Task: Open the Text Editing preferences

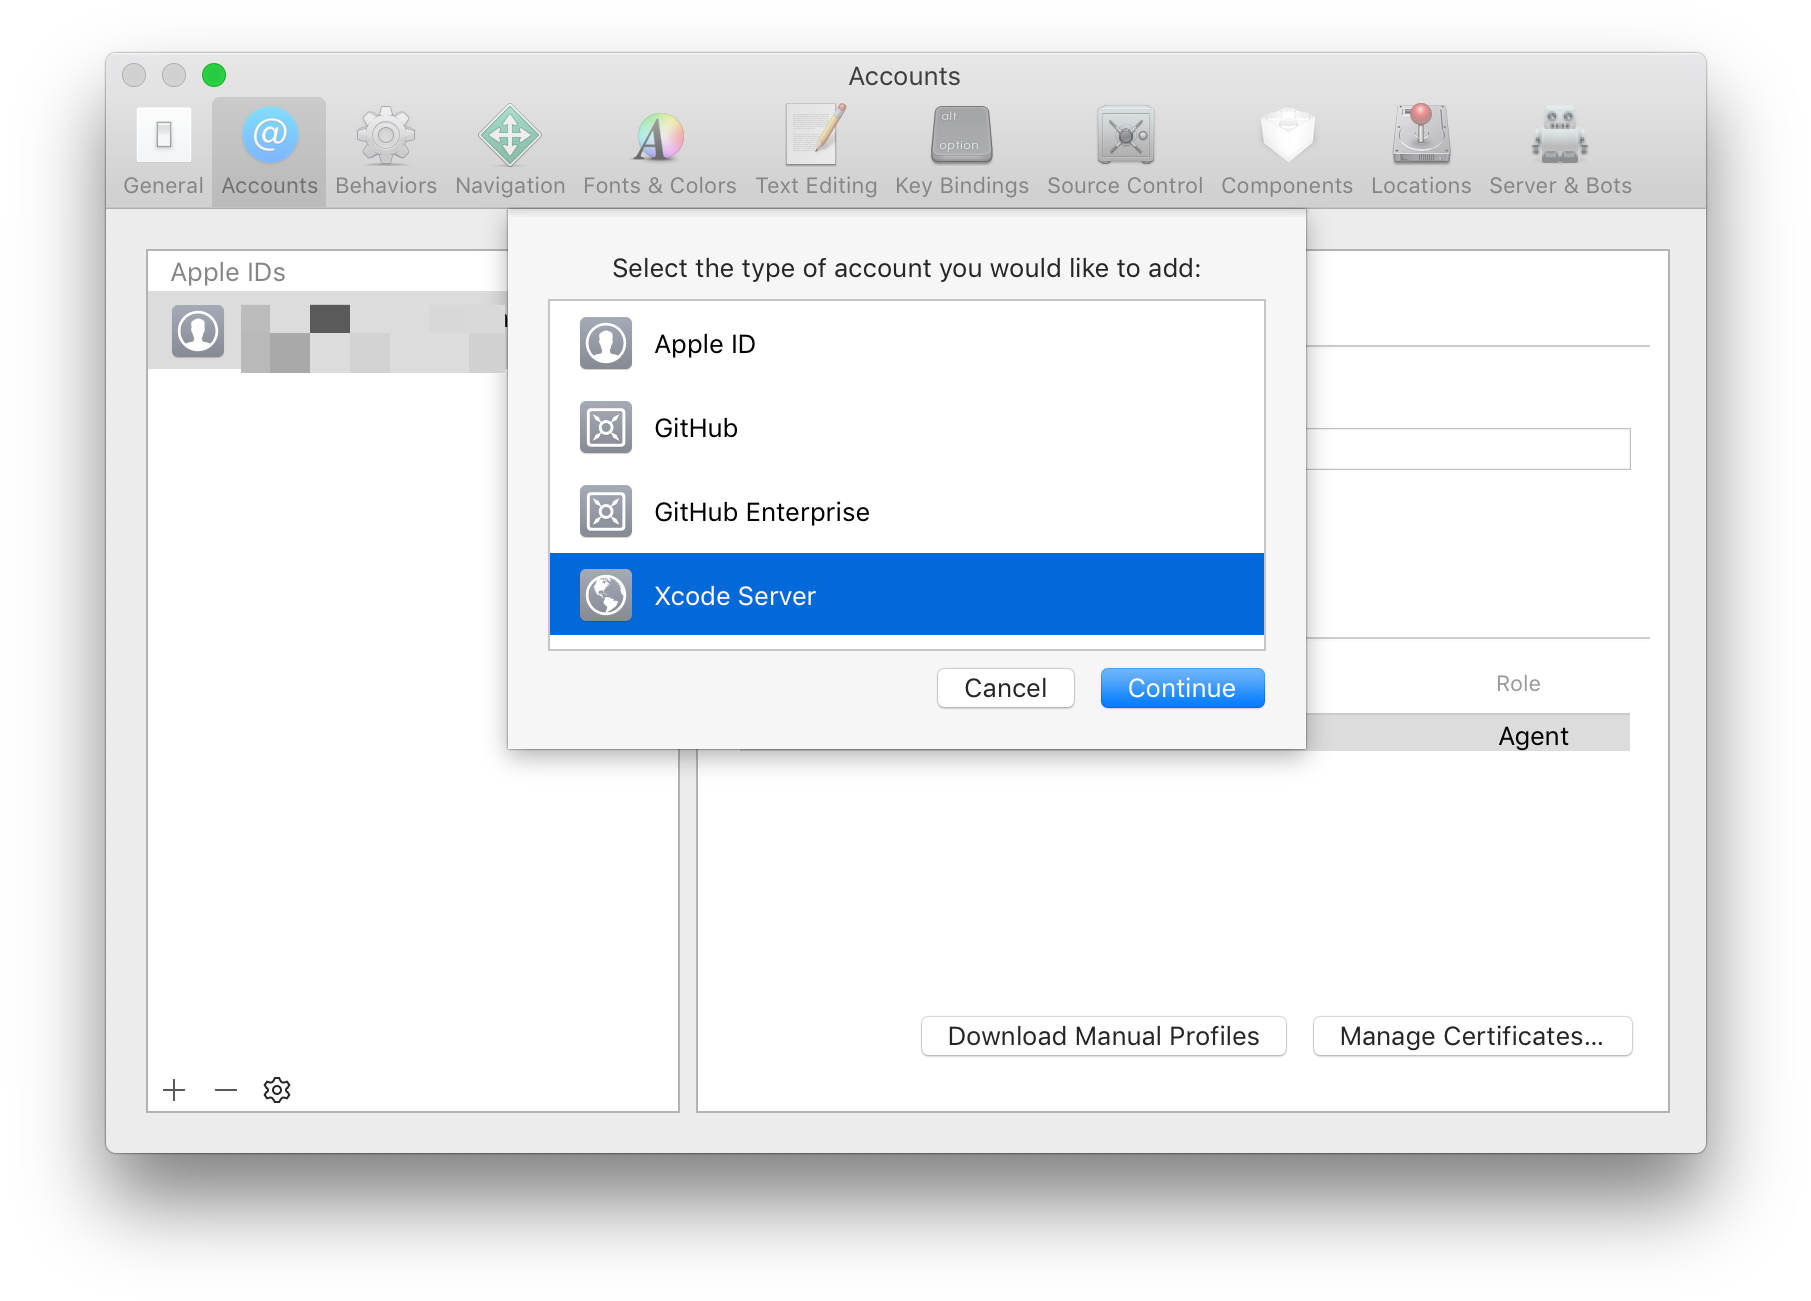Action: click(x=815, y=148)
